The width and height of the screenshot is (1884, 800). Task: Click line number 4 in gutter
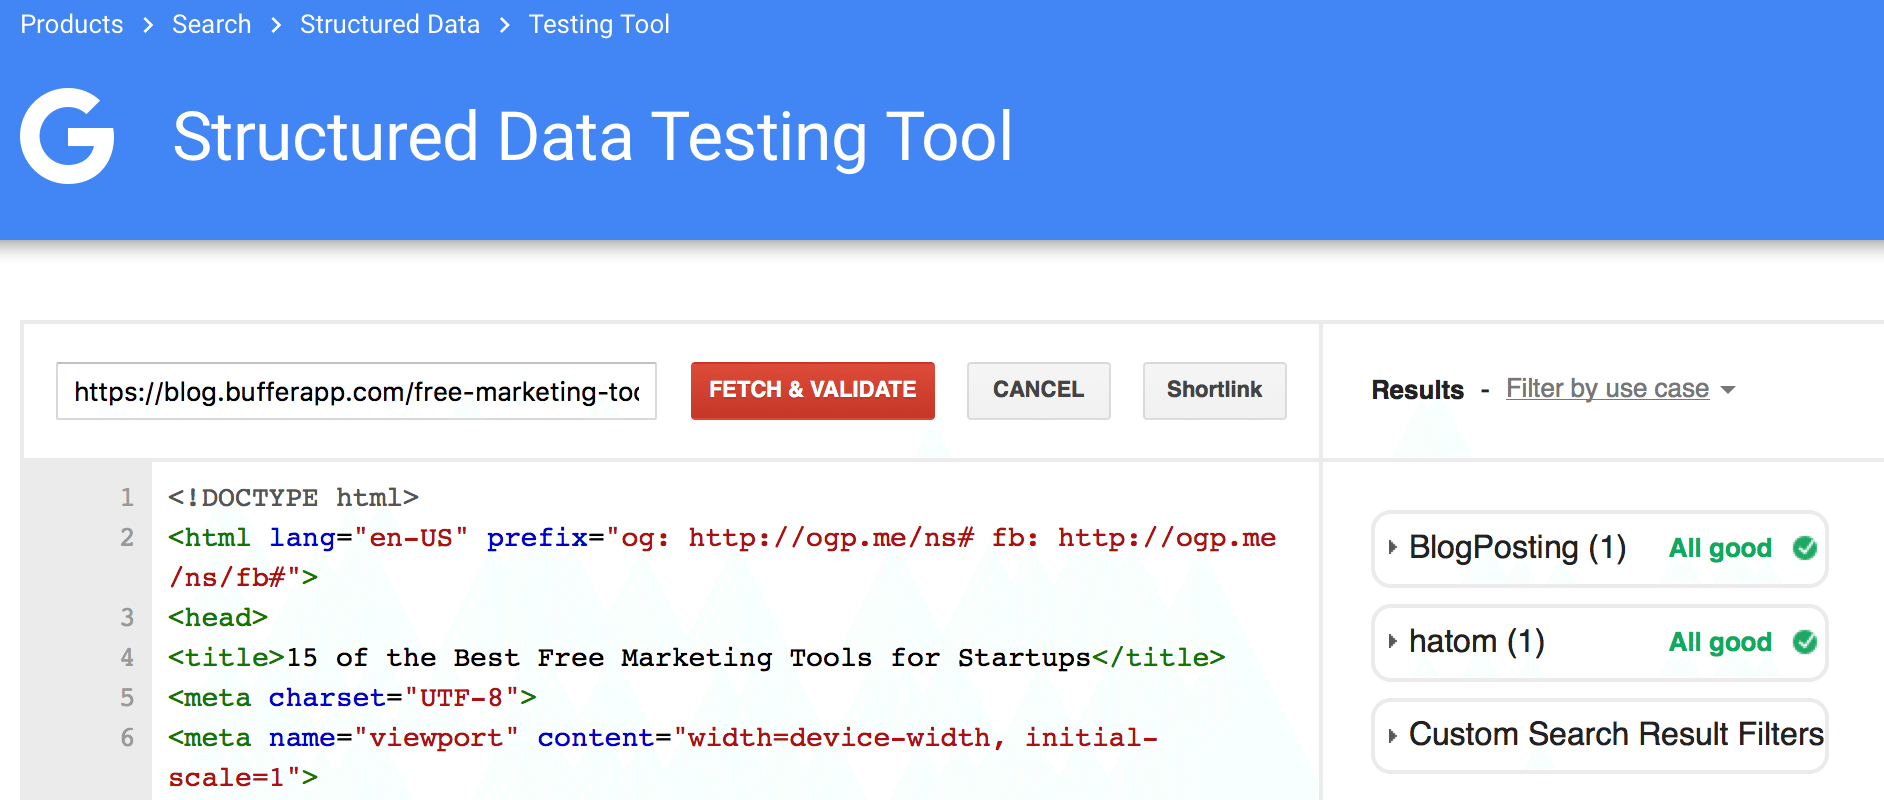pos(127,657)
